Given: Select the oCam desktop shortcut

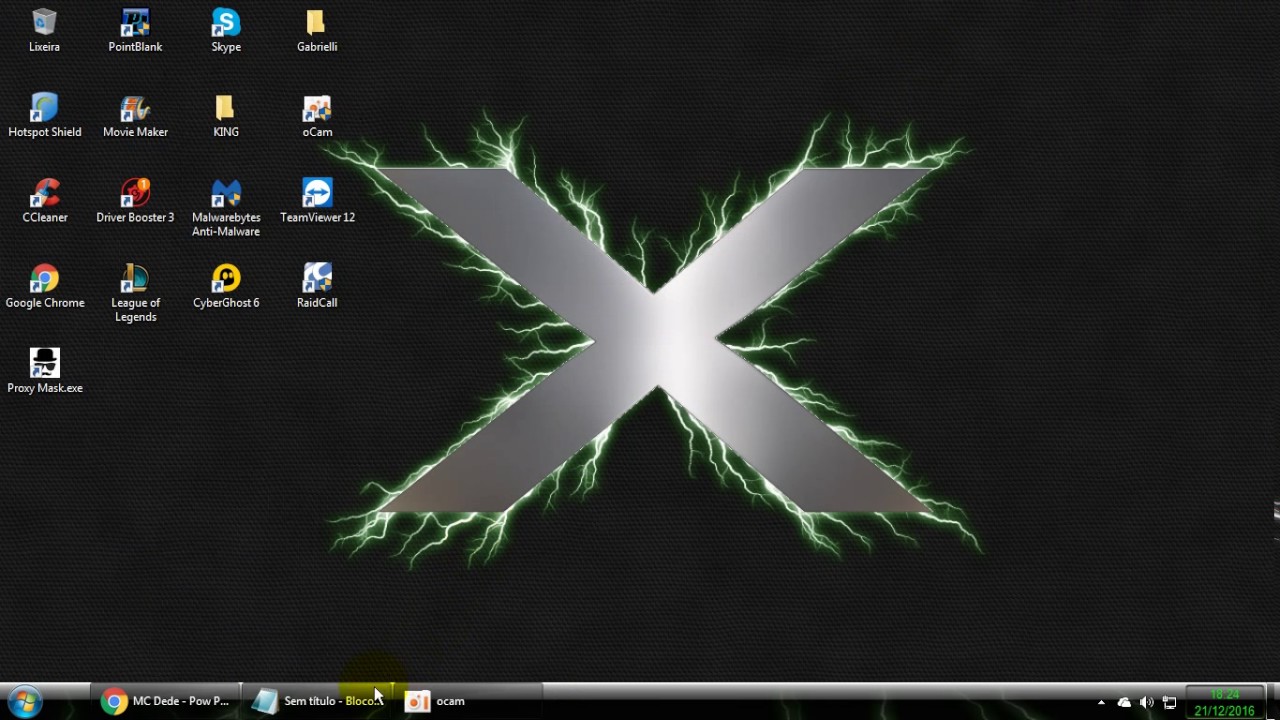Looking at the screenshot, I should tap(317, 116).
